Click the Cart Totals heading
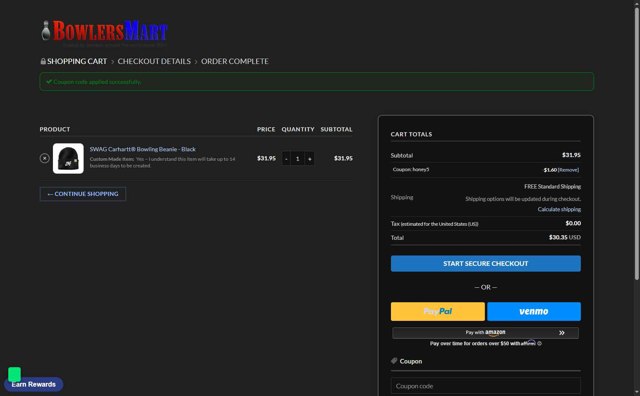 point(411,134)
